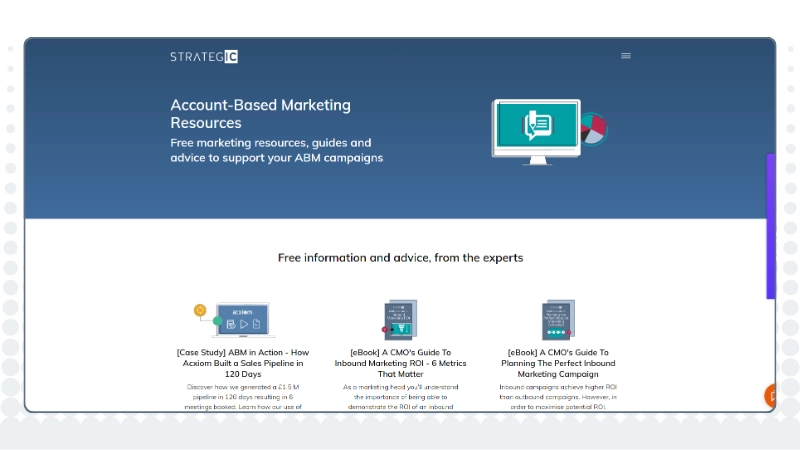The width and height of the screenshot is (800, 450).
Task: Click the Acxiom laptop illustration
Action: pos(243,319)
